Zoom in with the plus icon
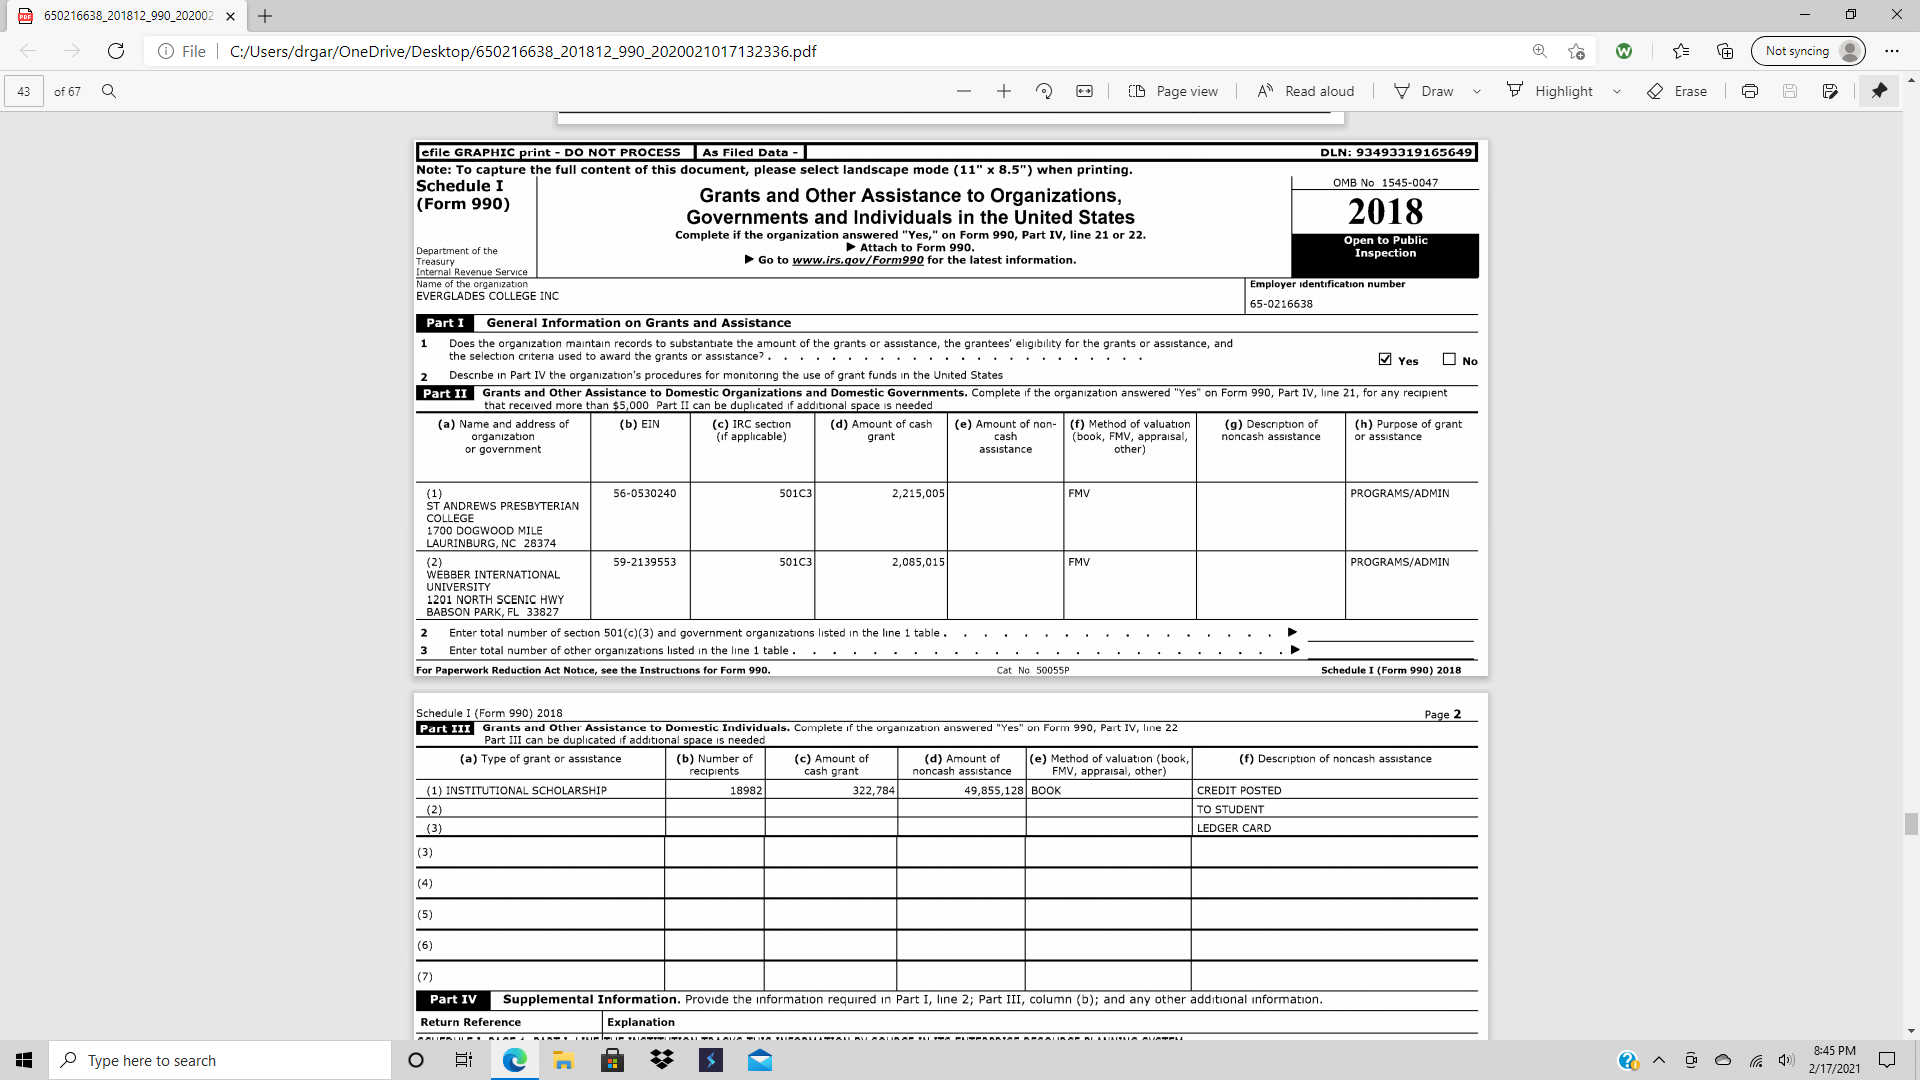 [1004, 91]
